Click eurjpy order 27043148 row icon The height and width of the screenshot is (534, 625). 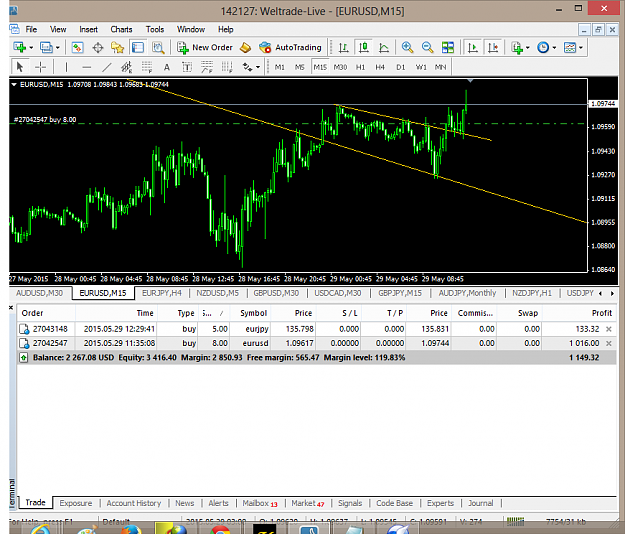24,329
